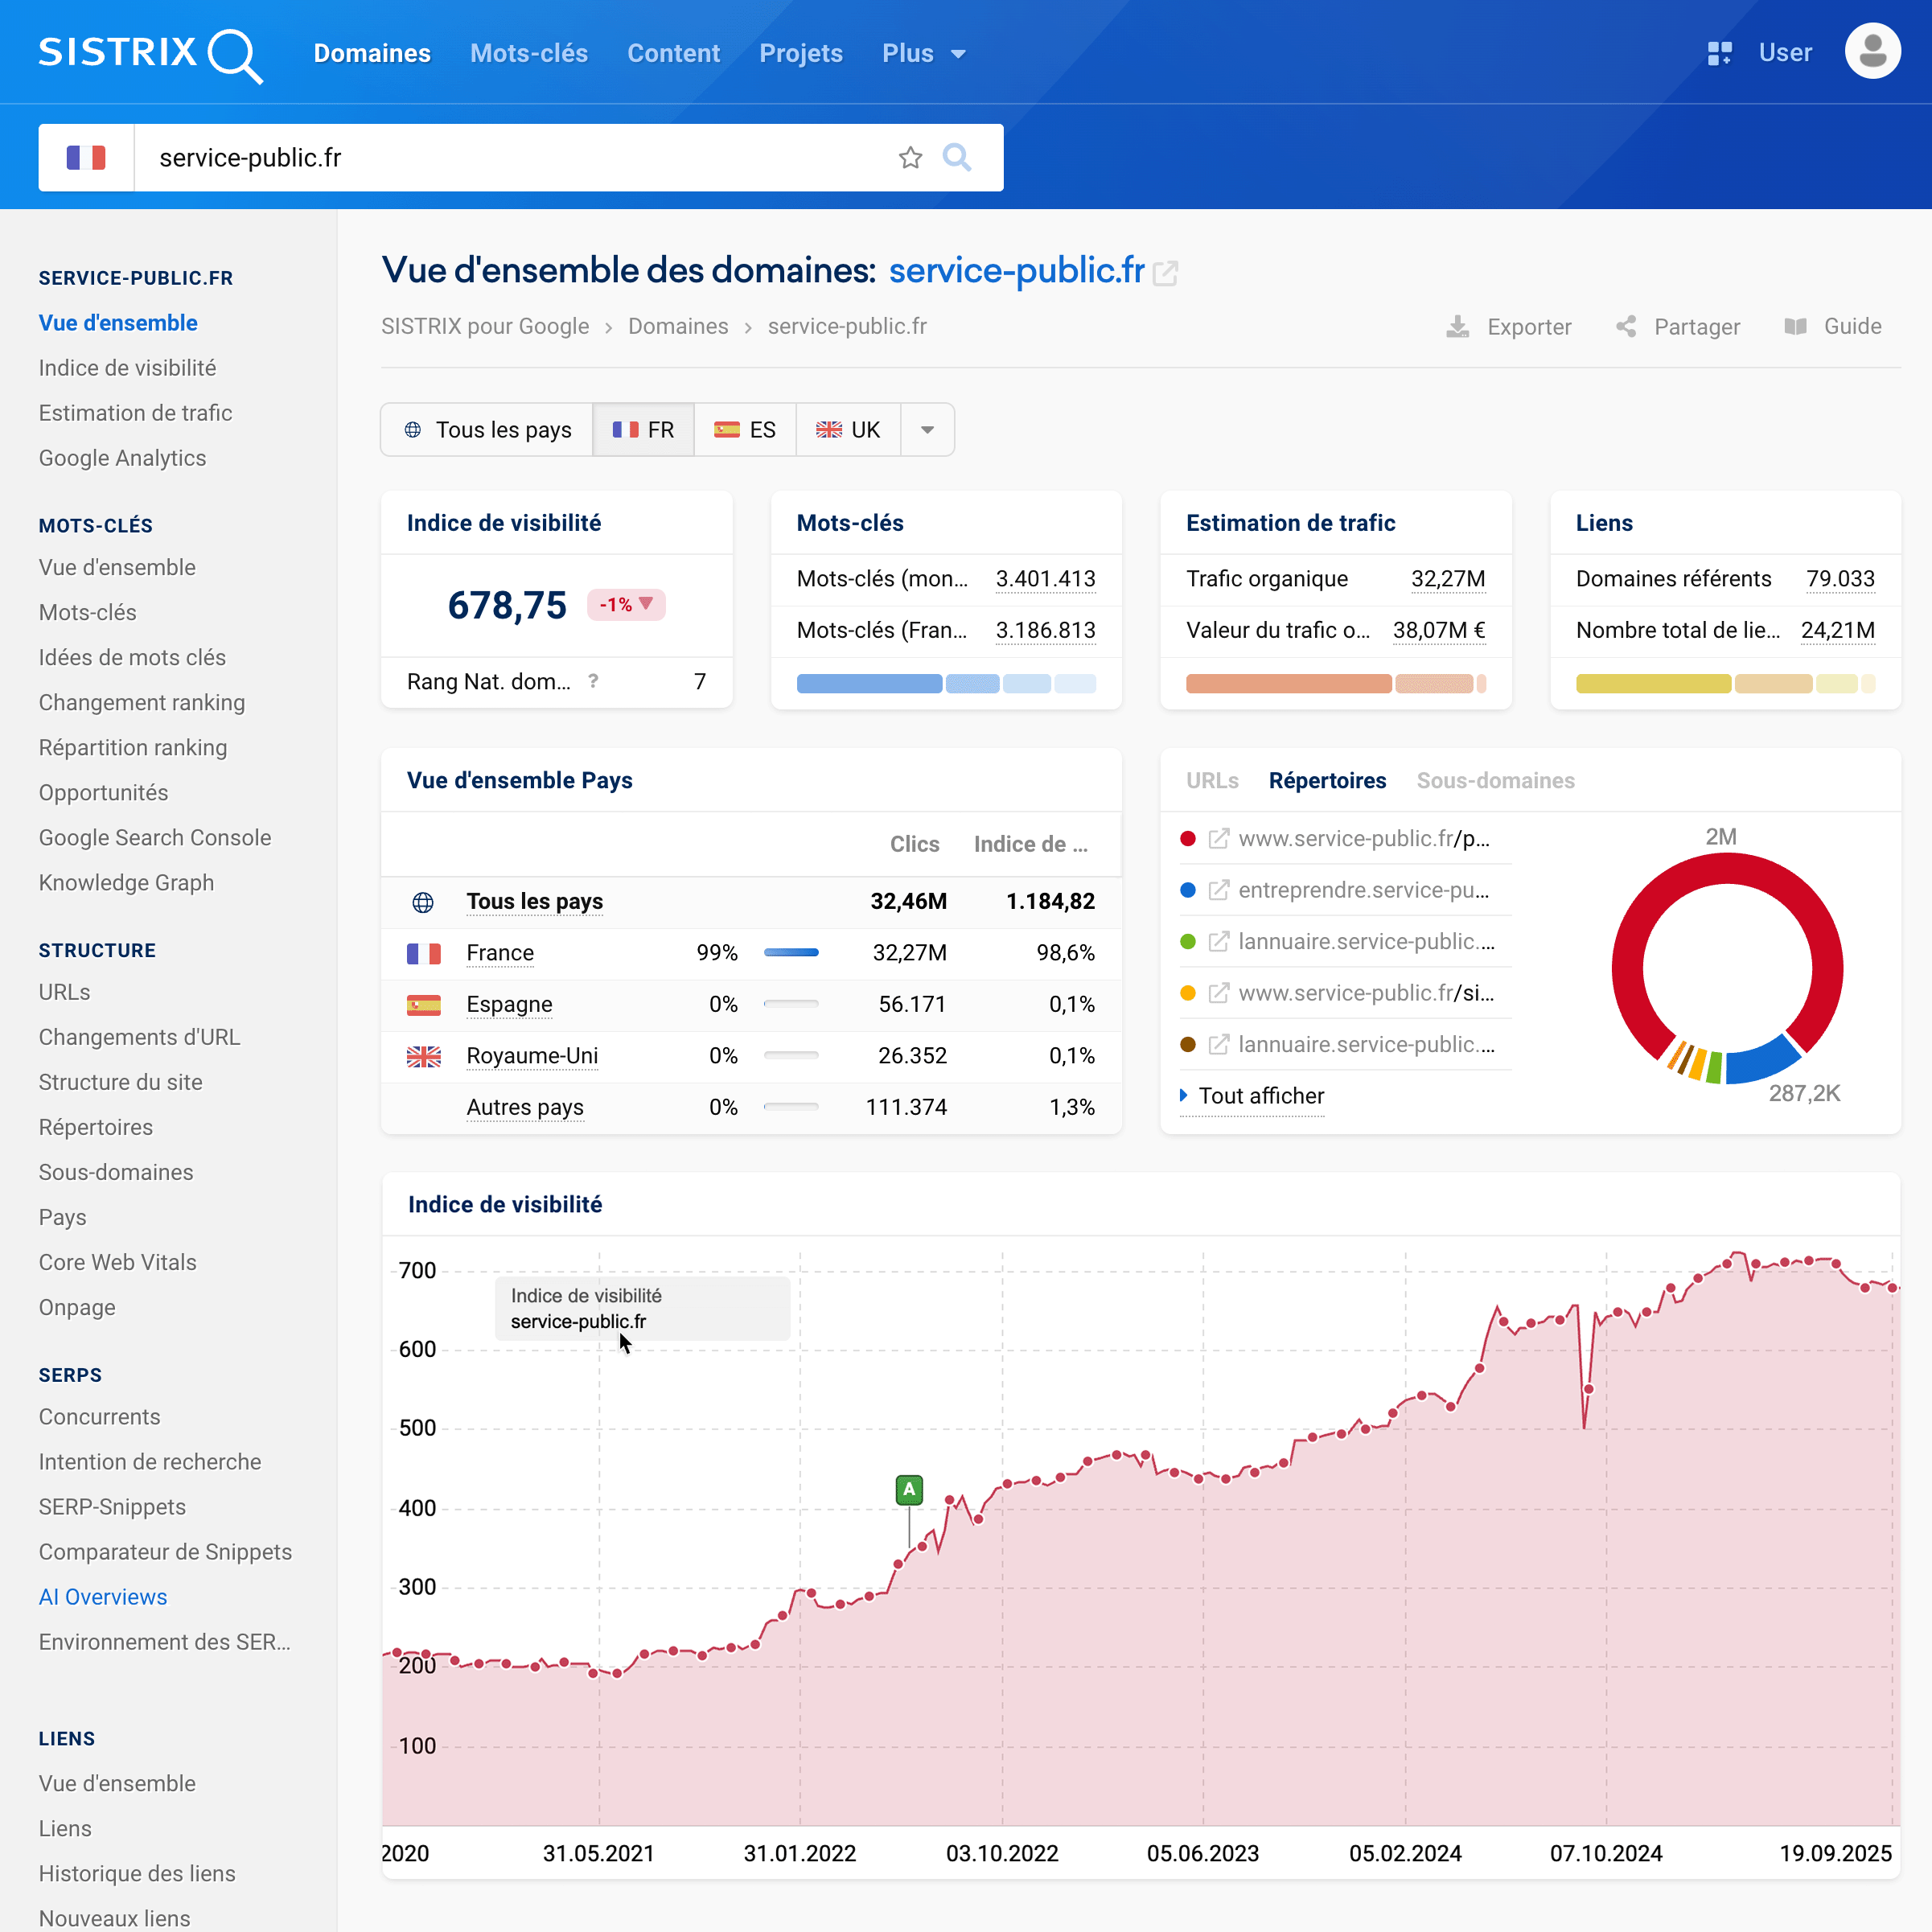The height and width of the screenshot is (1932, 1932).
Task: Click the Partager share icon
Action: tap(1626, 327)
